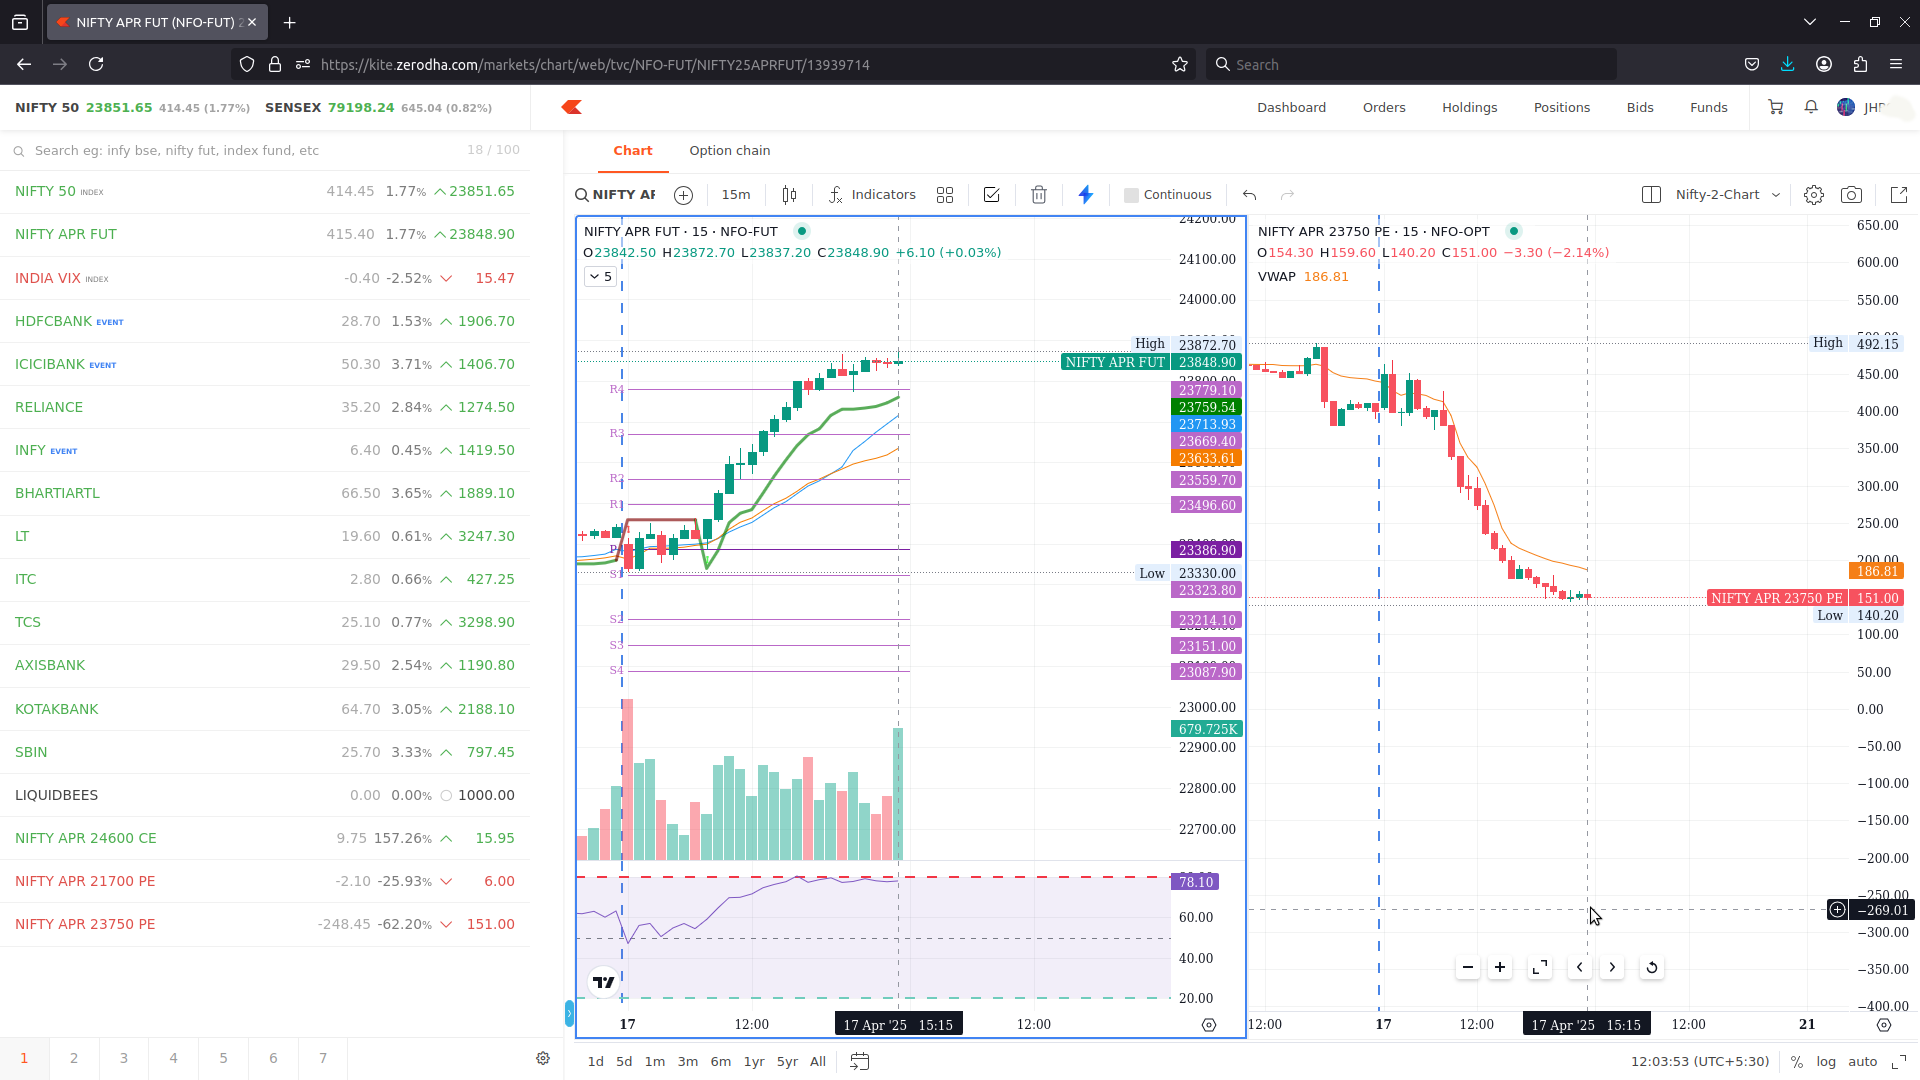Switch to the Option chain tab

click(730, 151)
